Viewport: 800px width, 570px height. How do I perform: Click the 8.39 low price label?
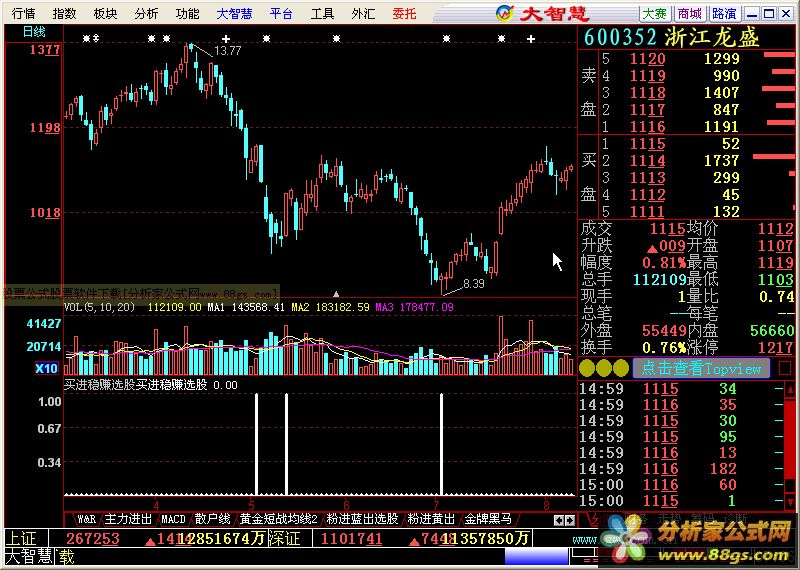tap(473, 284)
